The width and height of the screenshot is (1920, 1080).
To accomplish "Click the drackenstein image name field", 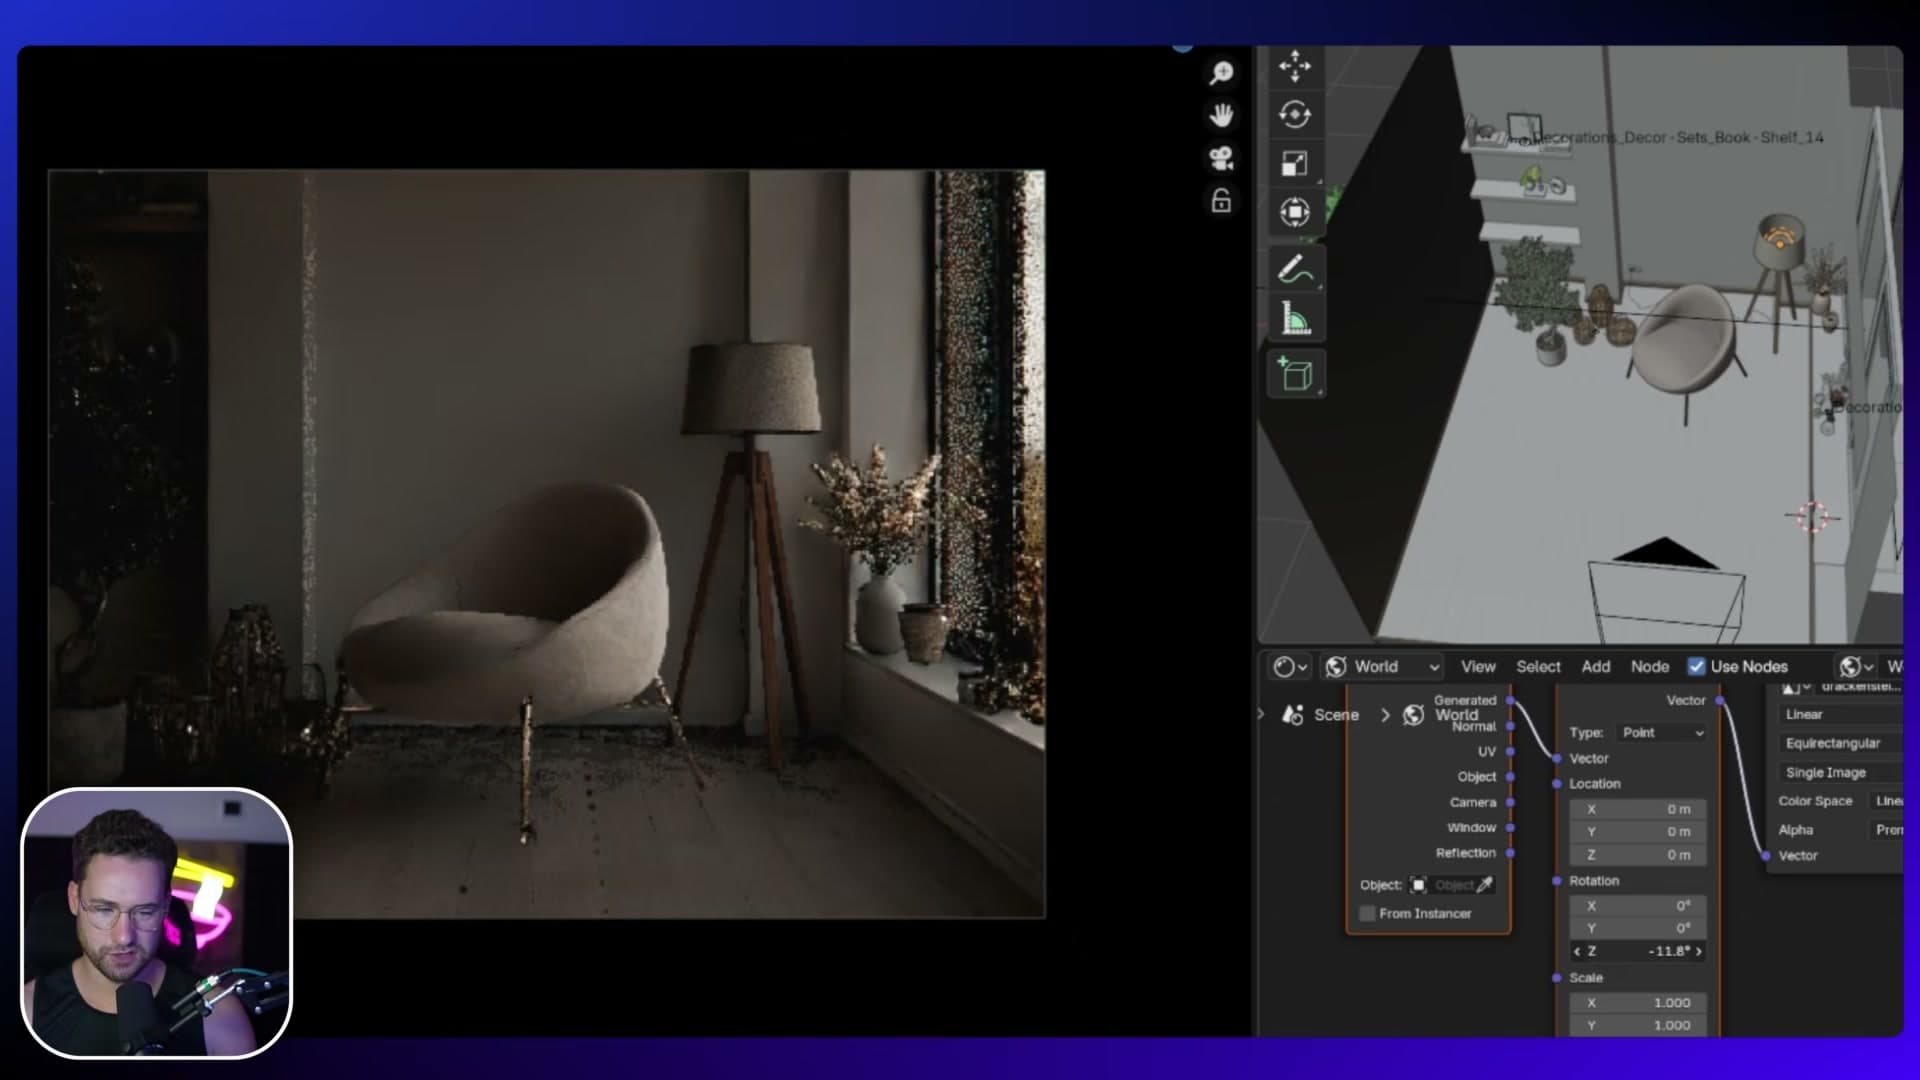I will pos(1860,687).
